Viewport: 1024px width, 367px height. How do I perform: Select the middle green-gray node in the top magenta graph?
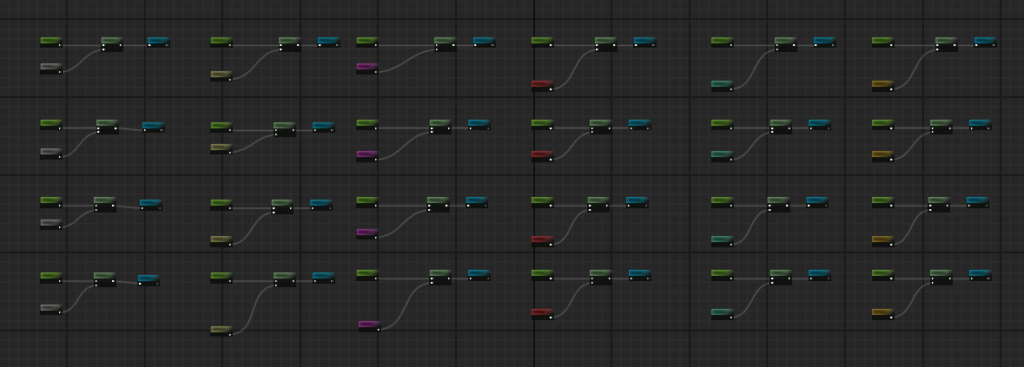point(445,44)
